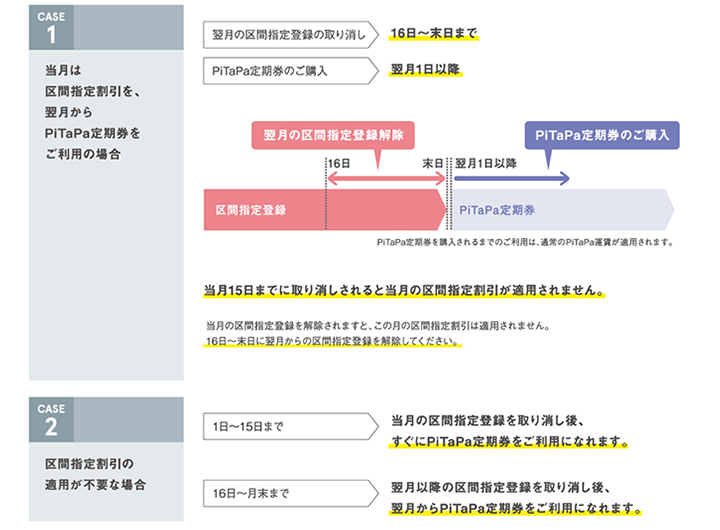Click the pink bar '区間指定登録'
This screenshot has height=530, width=720.
tap(325, 210)
